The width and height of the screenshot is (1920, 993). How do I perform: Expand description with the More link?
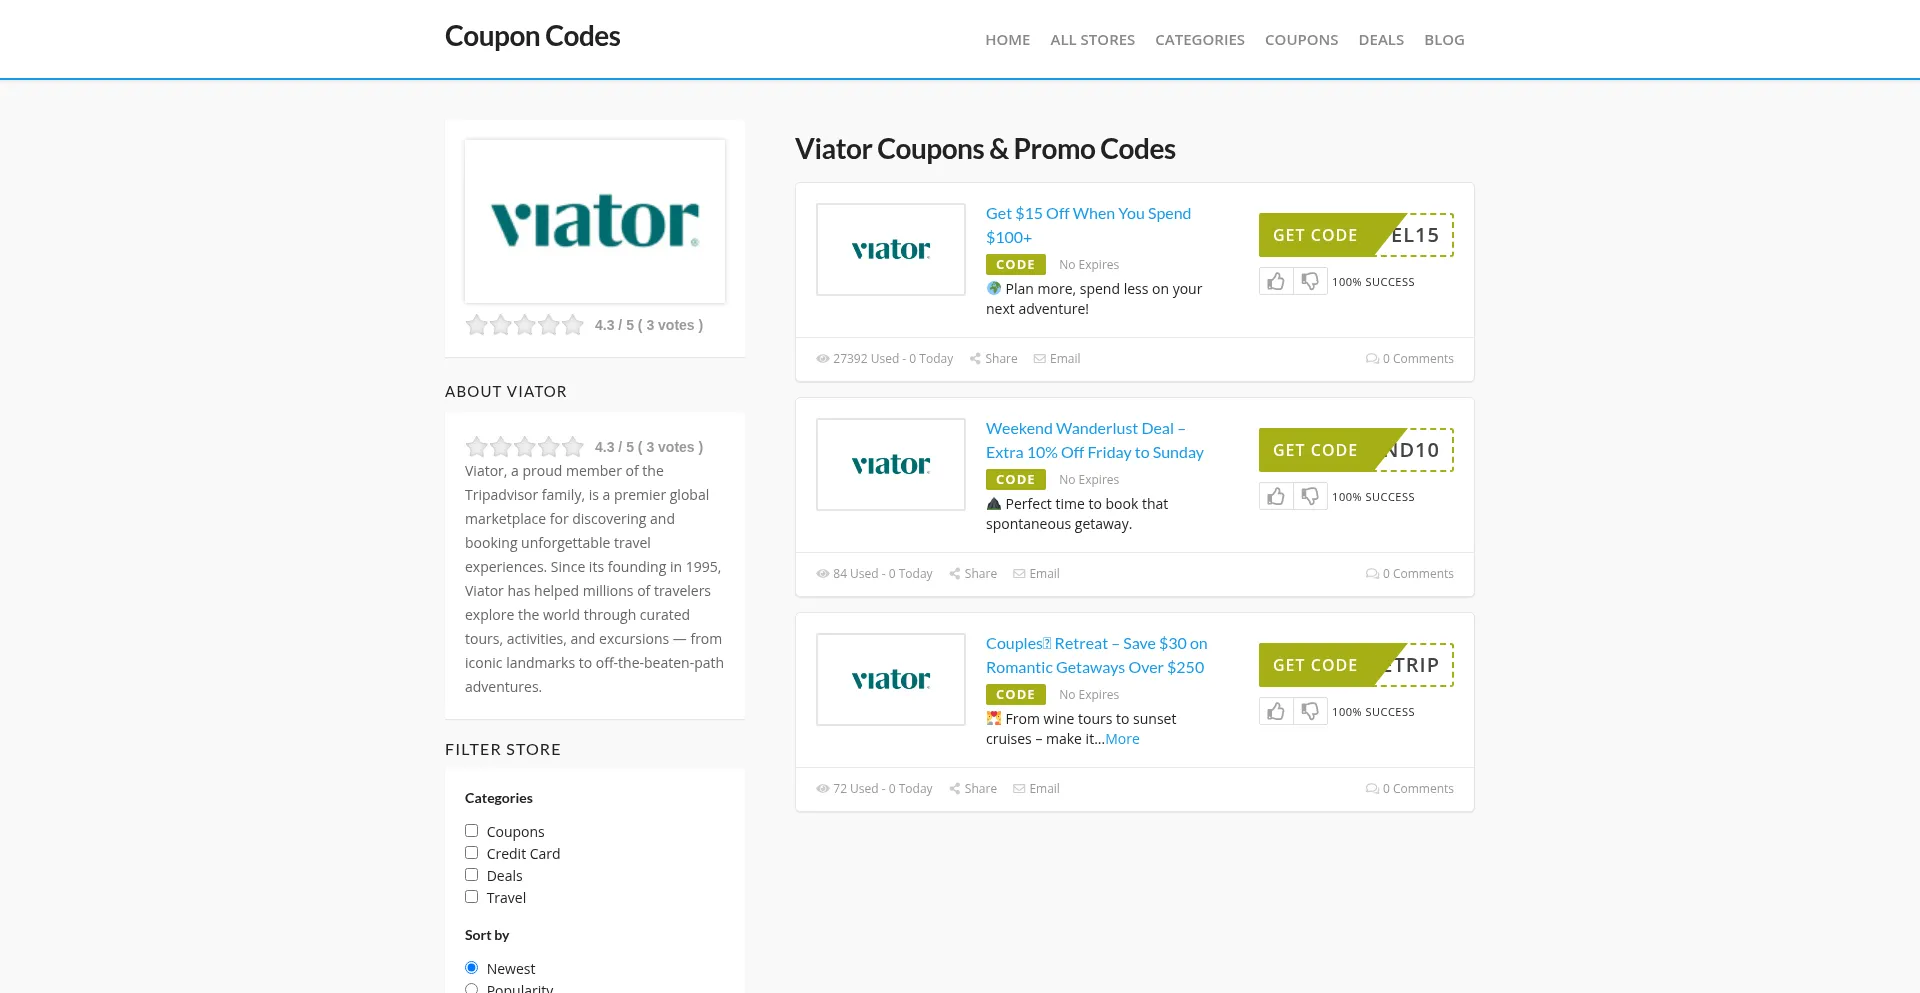click(x=1122, y=739)
